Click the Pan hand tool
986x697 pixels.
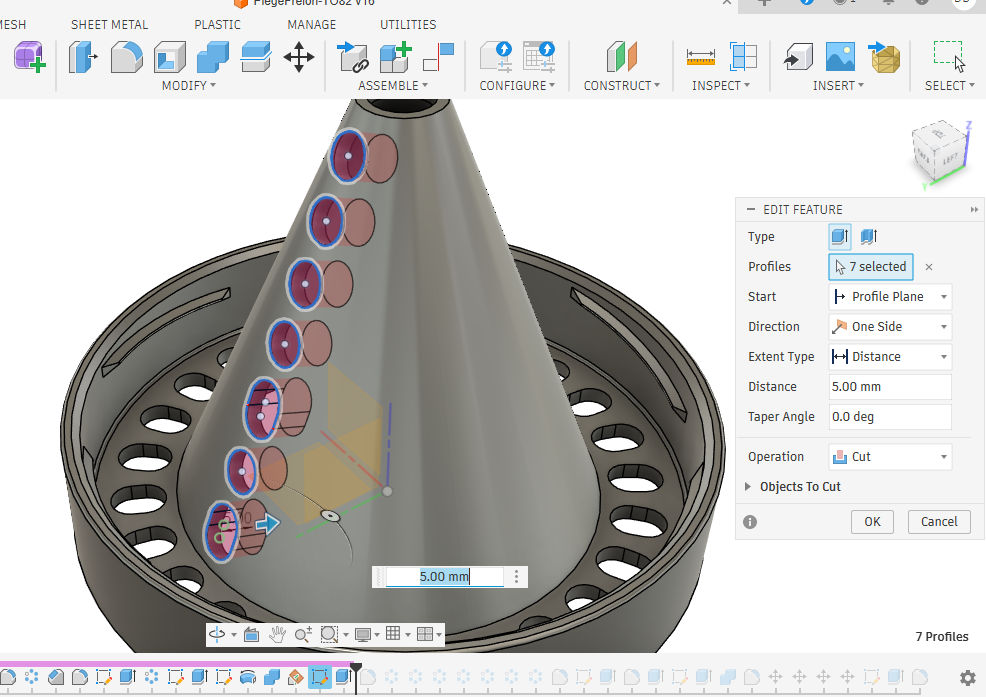tap(278, 634)
